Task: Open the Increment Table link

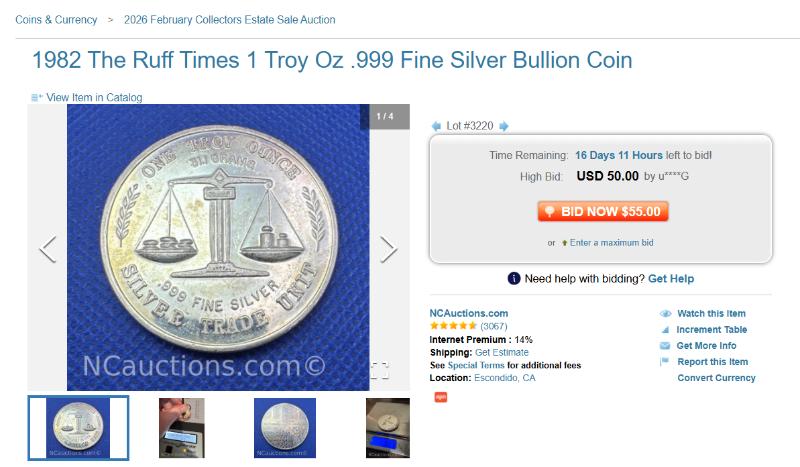Action: pyautogui.click(x=711, y=330)
